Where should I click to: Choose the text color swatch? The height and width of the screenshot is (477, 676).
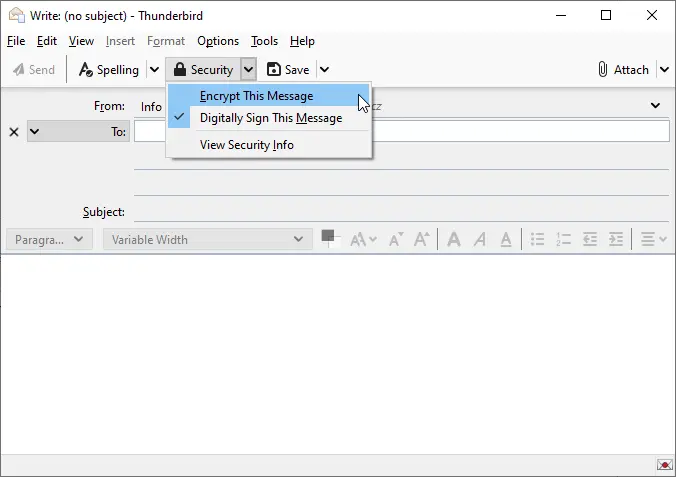[x=331, y=239]
